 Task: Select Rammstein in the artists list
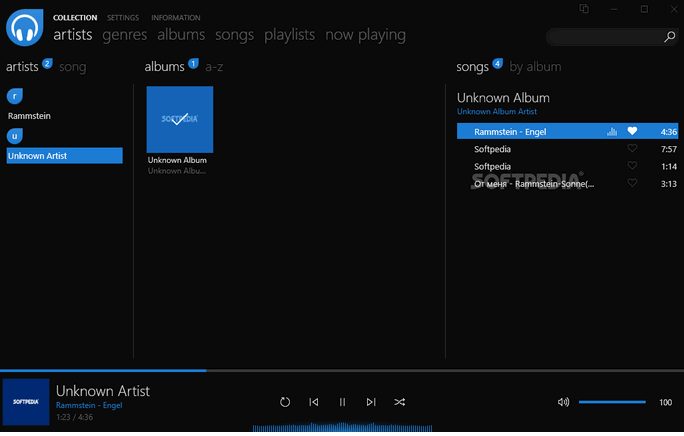click(x=29, y=116)
